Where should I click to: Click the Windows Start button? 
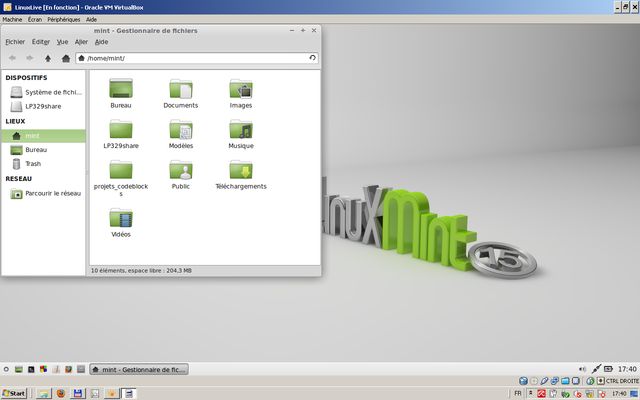[14, 393]
